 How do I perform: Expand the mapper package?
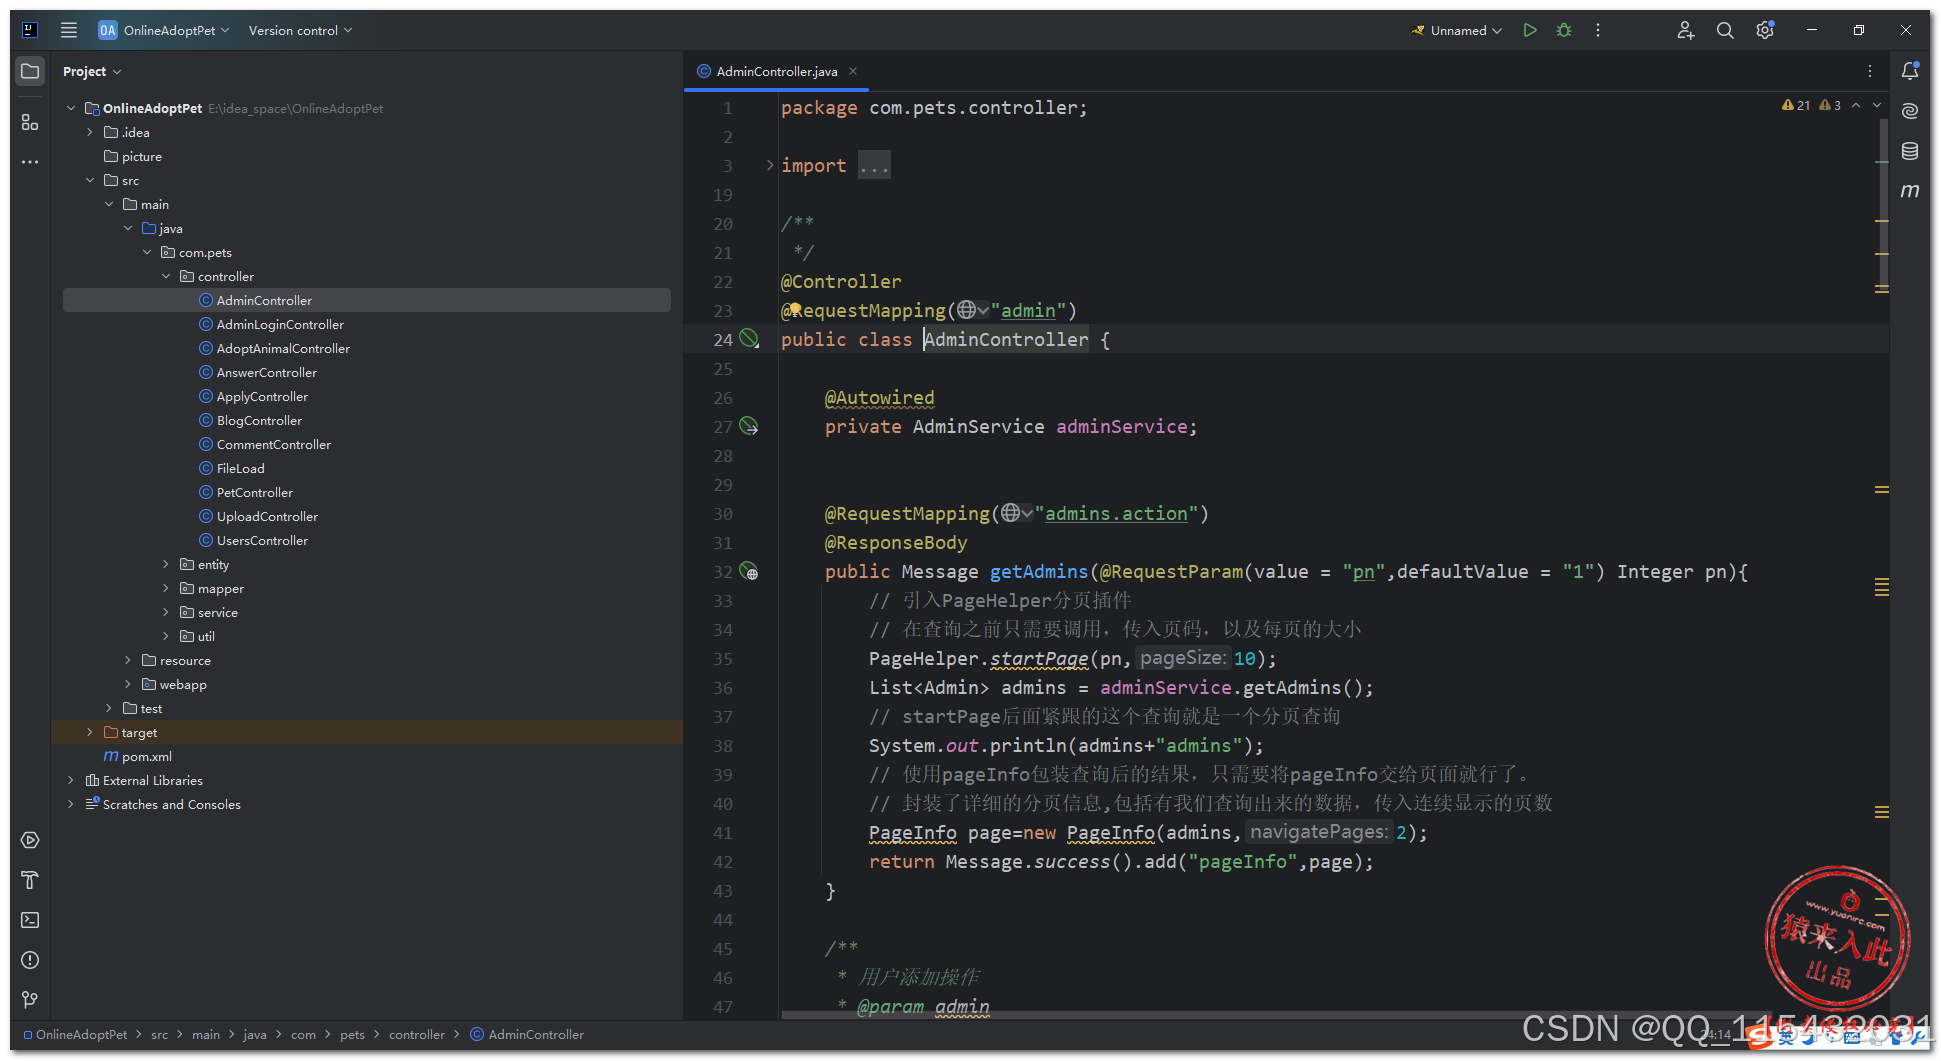tap(166, 588)
